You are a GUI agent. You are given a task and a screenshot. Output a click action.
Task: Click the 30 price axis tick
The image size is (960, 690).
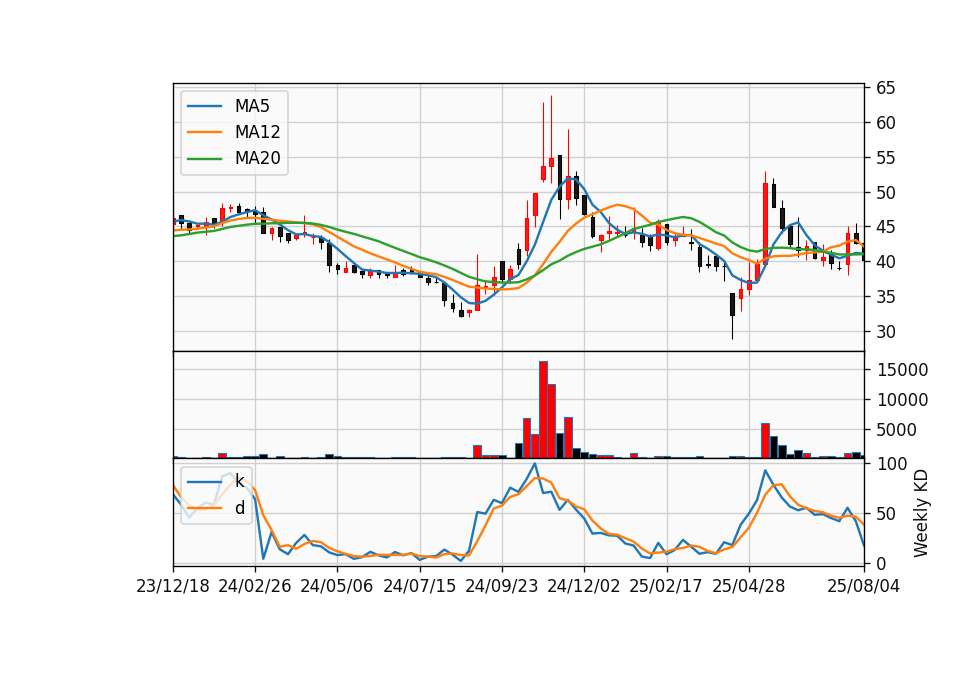pos(885,332)
